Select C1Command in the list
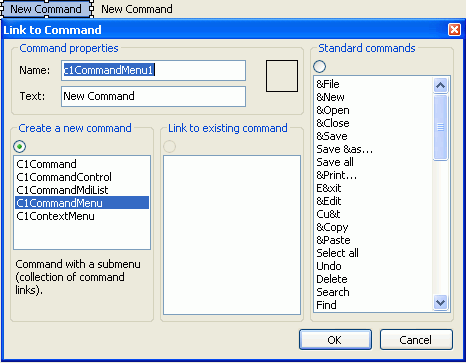This screenshot has width=466, height=363. click(82, 164)
